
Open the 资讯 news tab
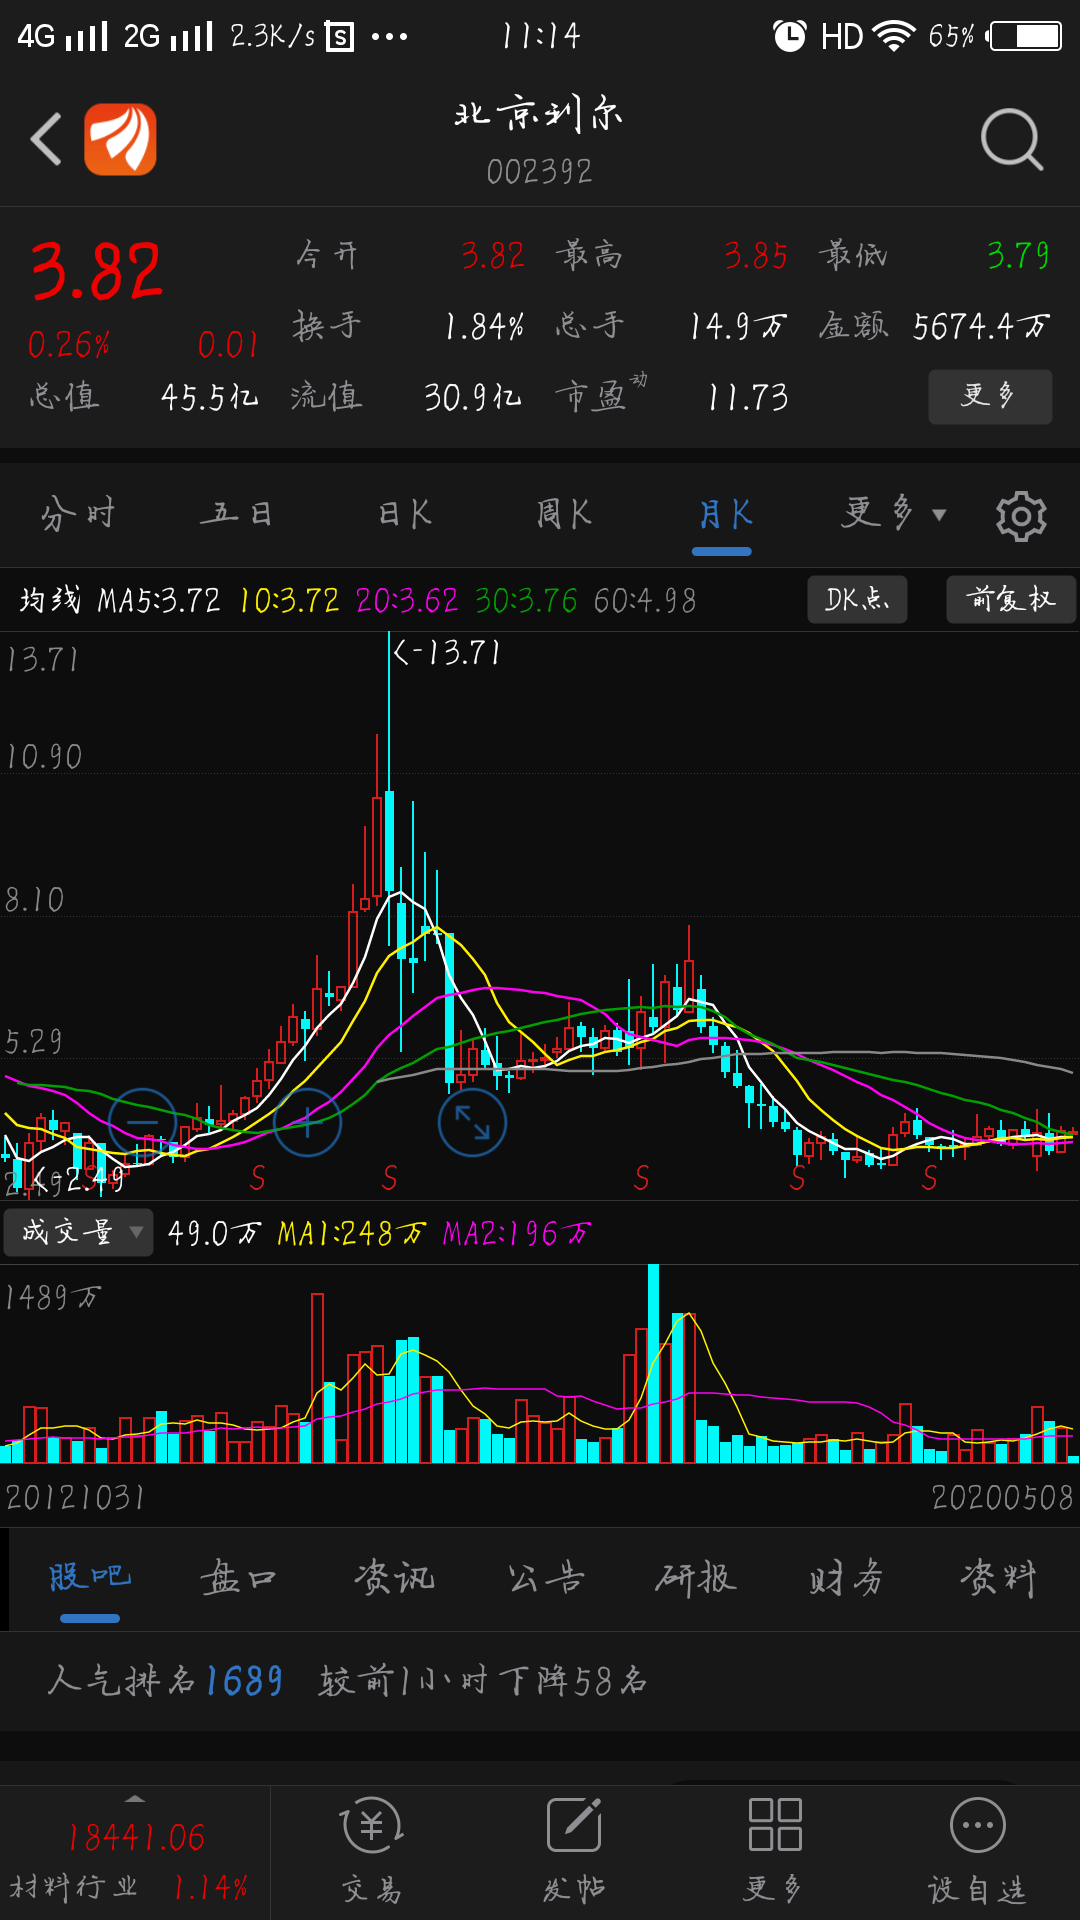(394, 1578)
